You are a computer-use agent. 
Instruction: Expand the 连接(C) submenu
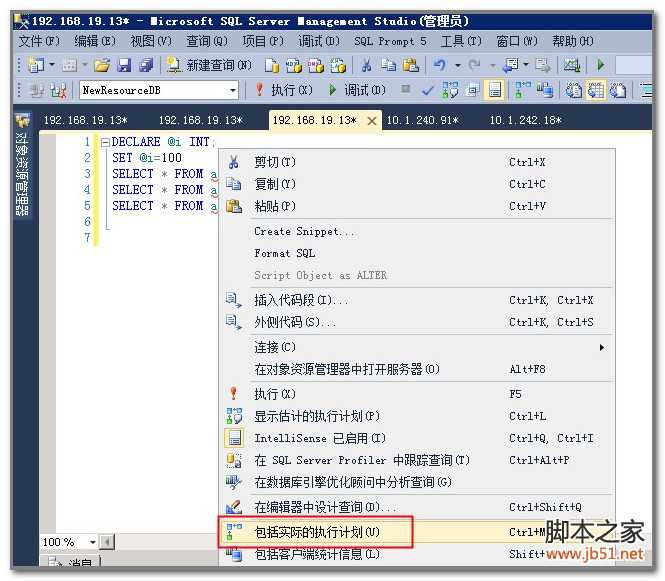pos(417,347)
